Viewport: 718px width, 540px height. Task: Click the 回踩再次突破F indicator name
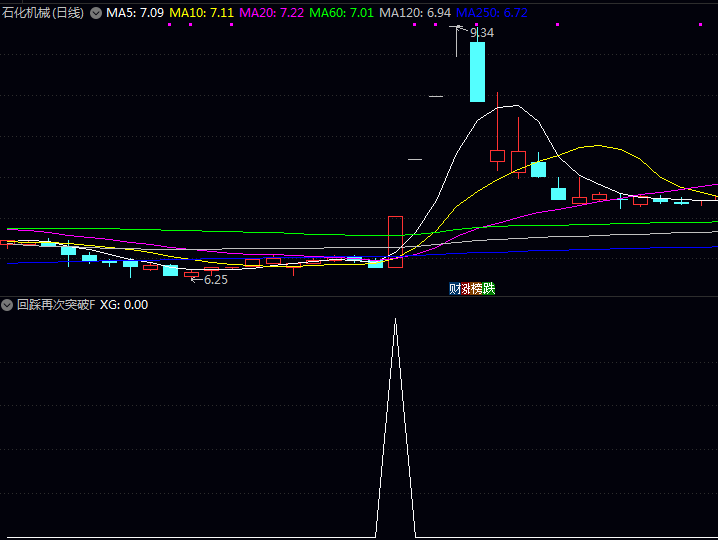[56, 305]
